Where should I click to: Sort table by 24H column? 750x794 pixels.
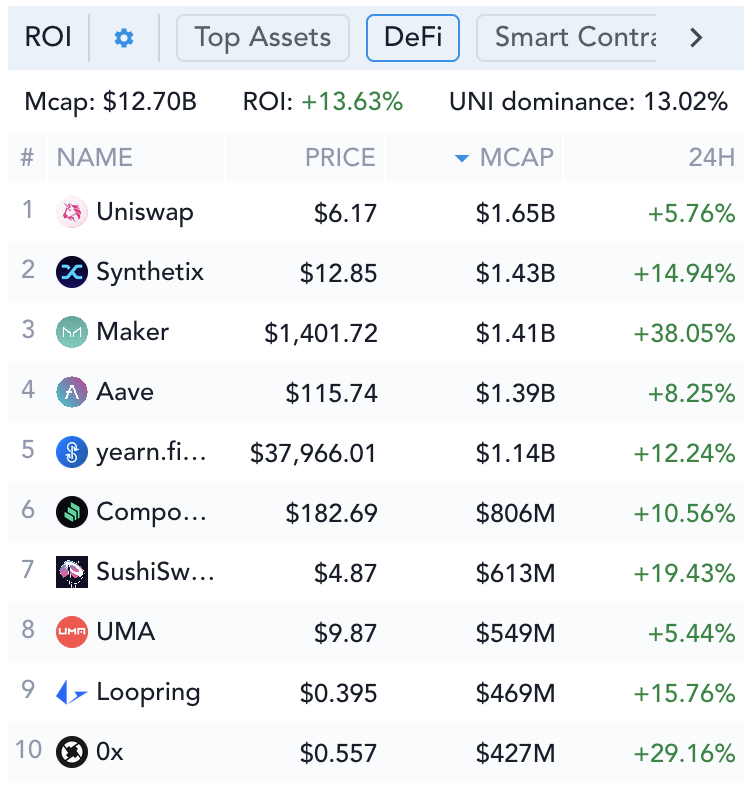coord(712,157)
